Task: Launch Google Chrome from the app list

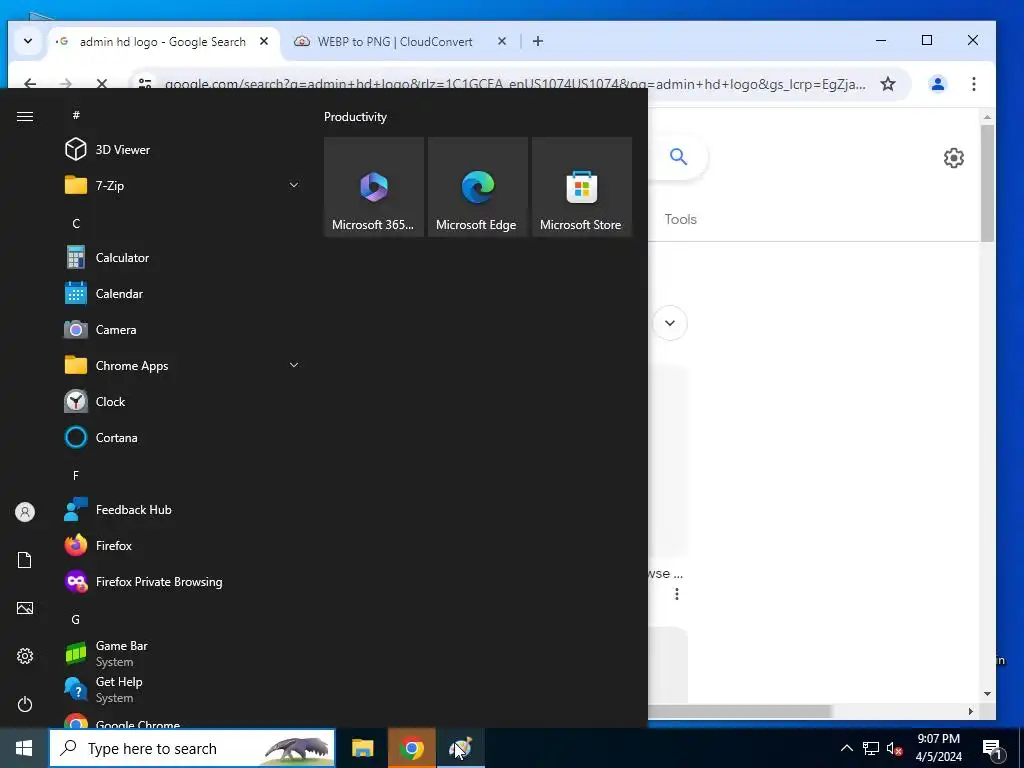Action: (x=183, y=720)
